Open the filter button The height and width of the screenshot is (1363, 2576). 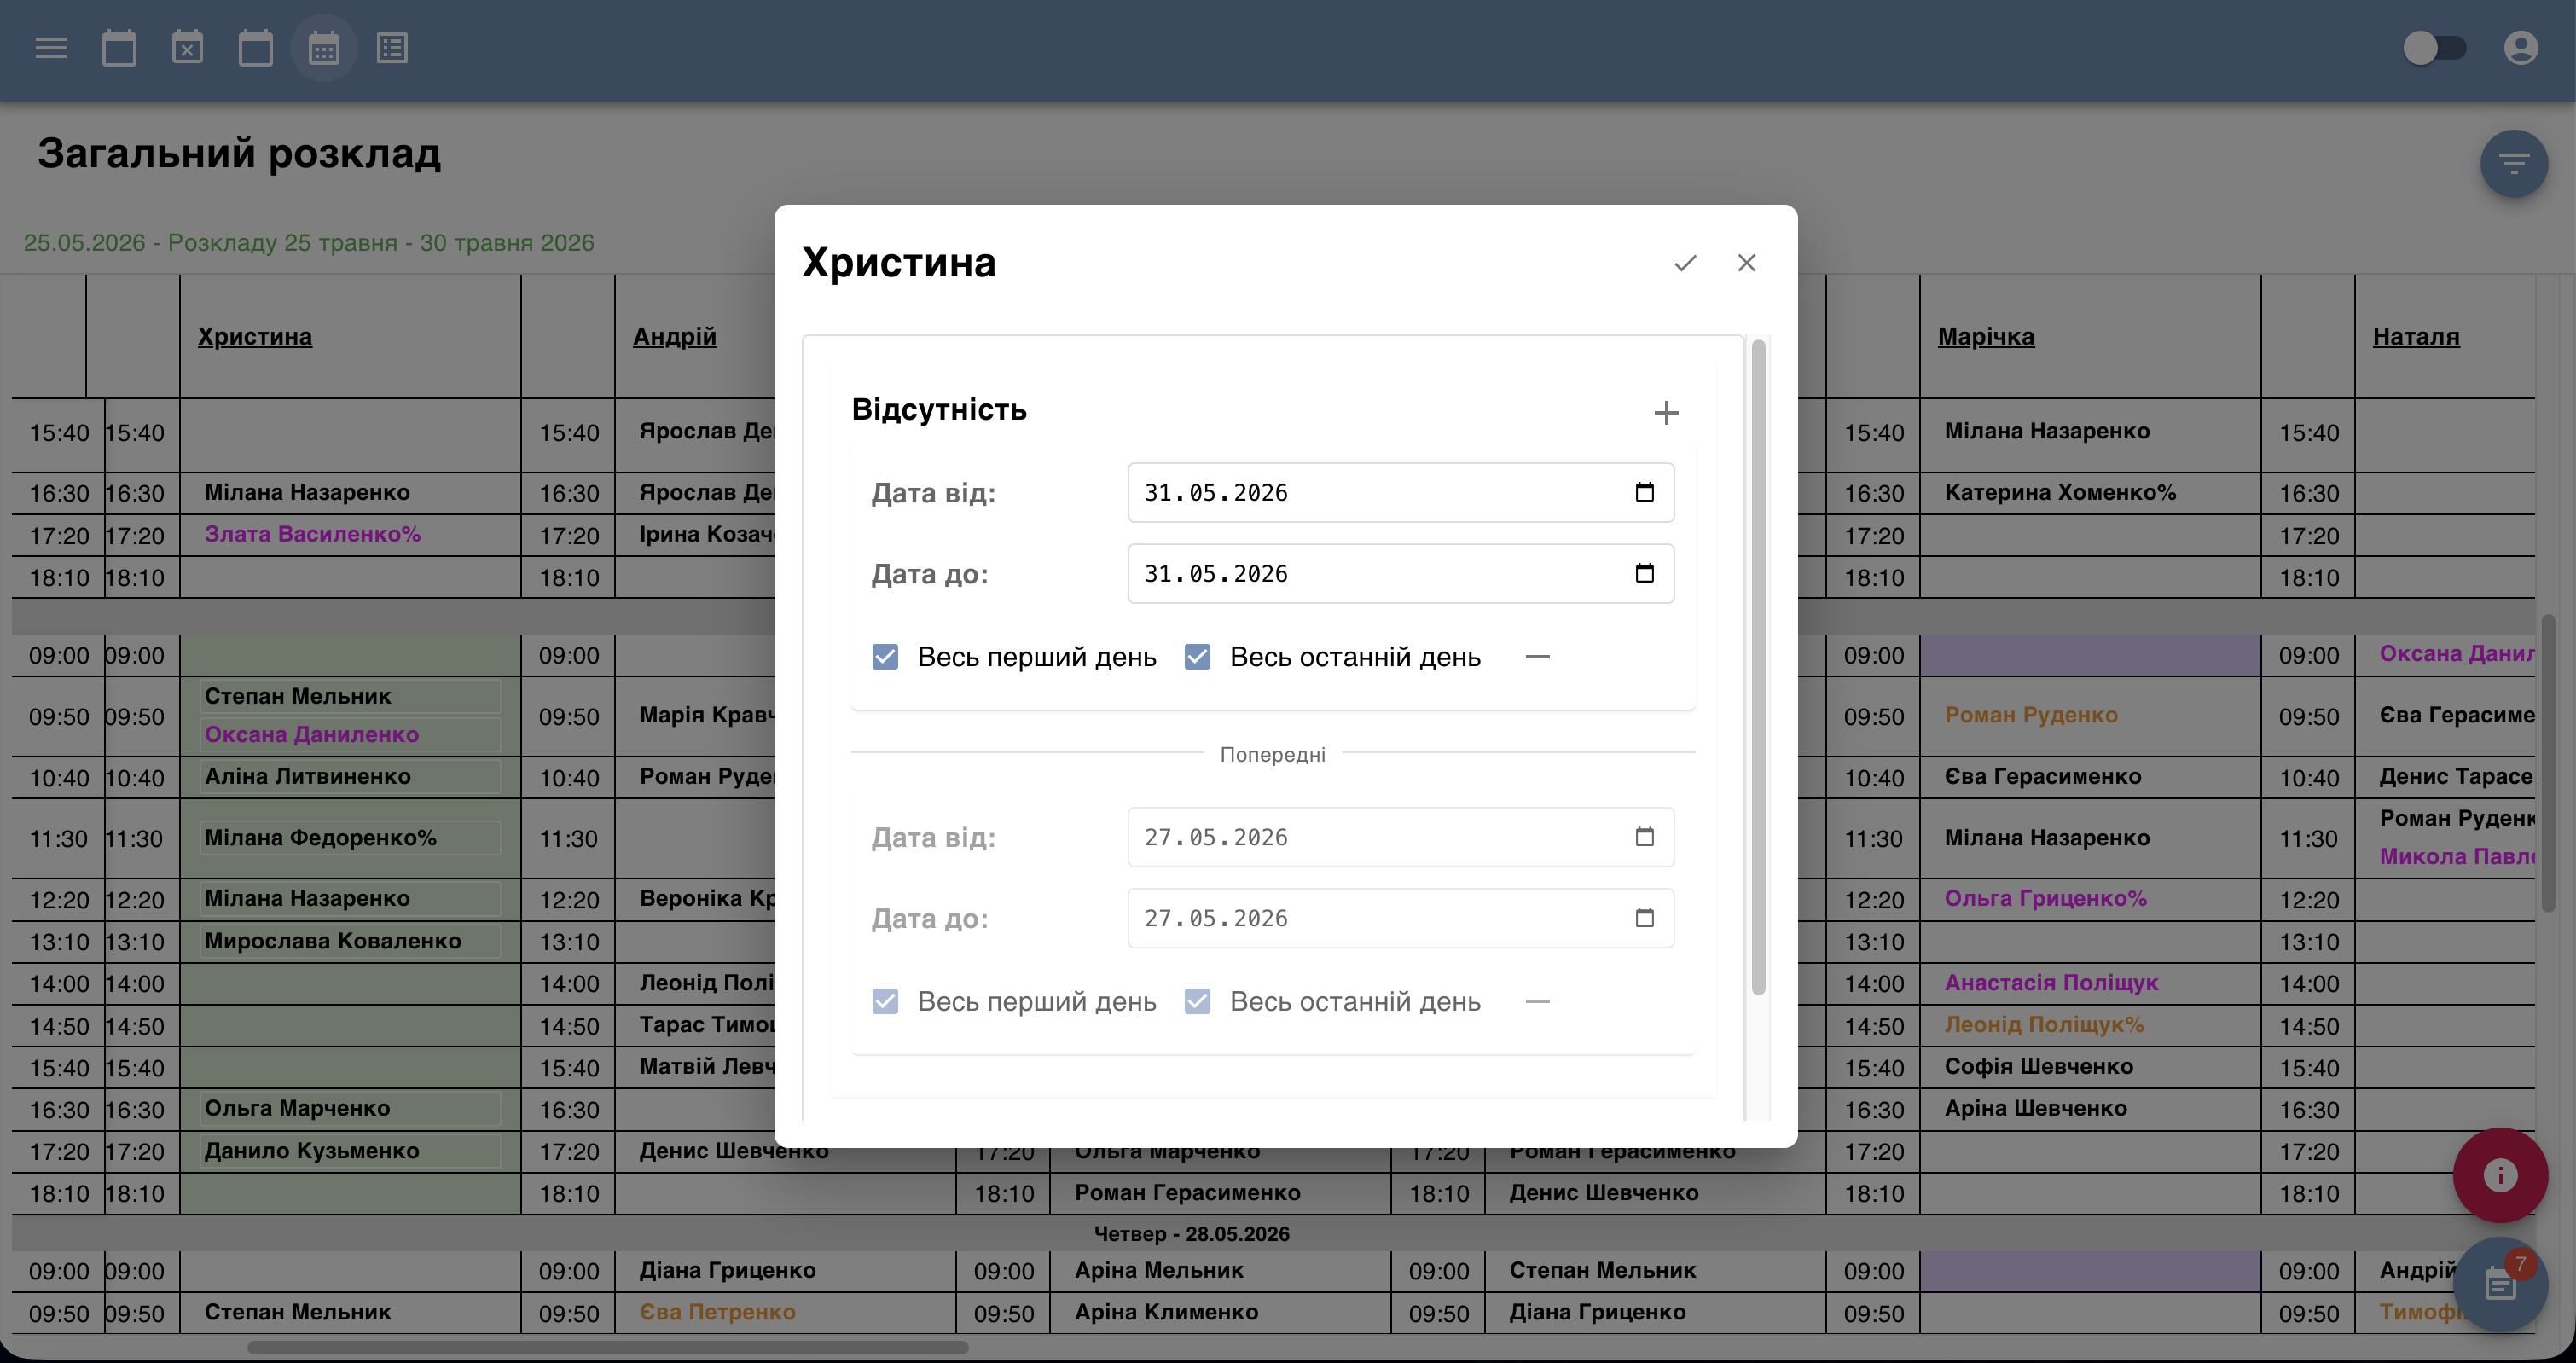[x=2513, y=163]
